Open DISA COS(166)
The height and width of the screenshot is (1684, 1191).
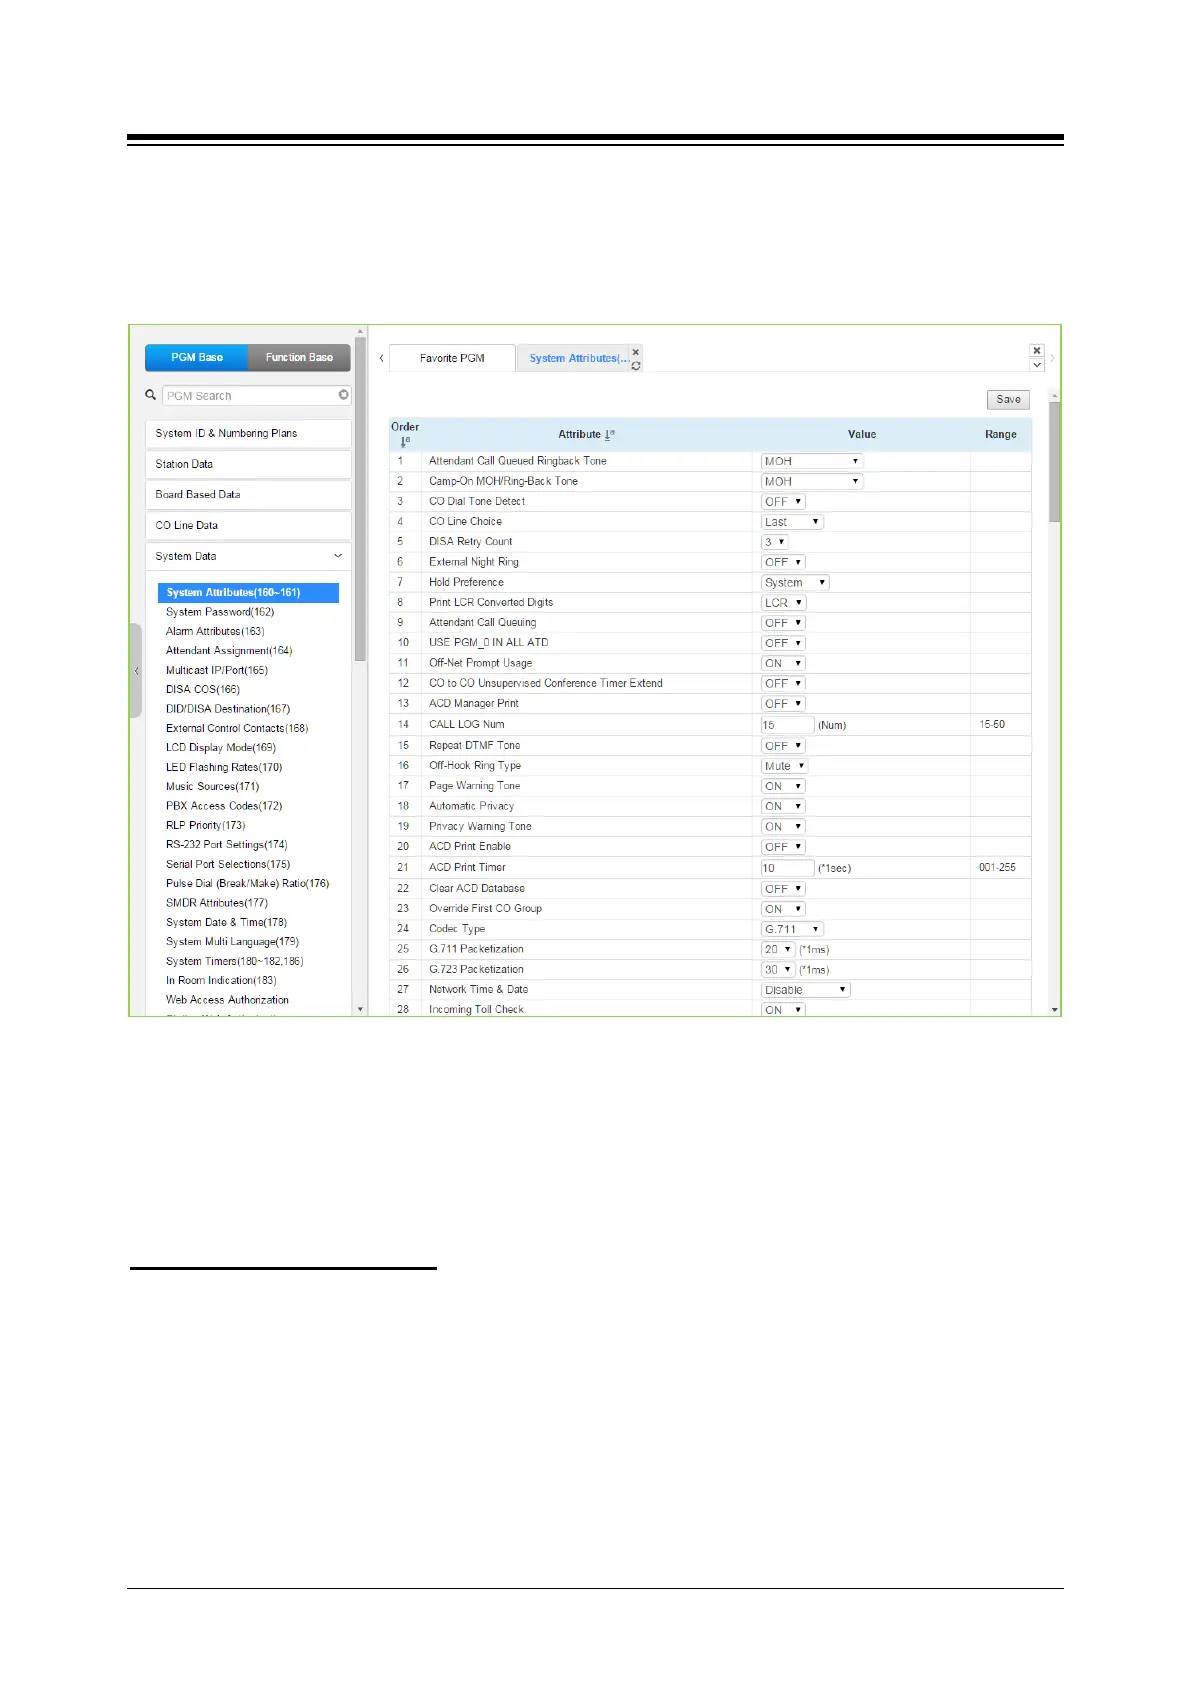[x=203, y=689]
